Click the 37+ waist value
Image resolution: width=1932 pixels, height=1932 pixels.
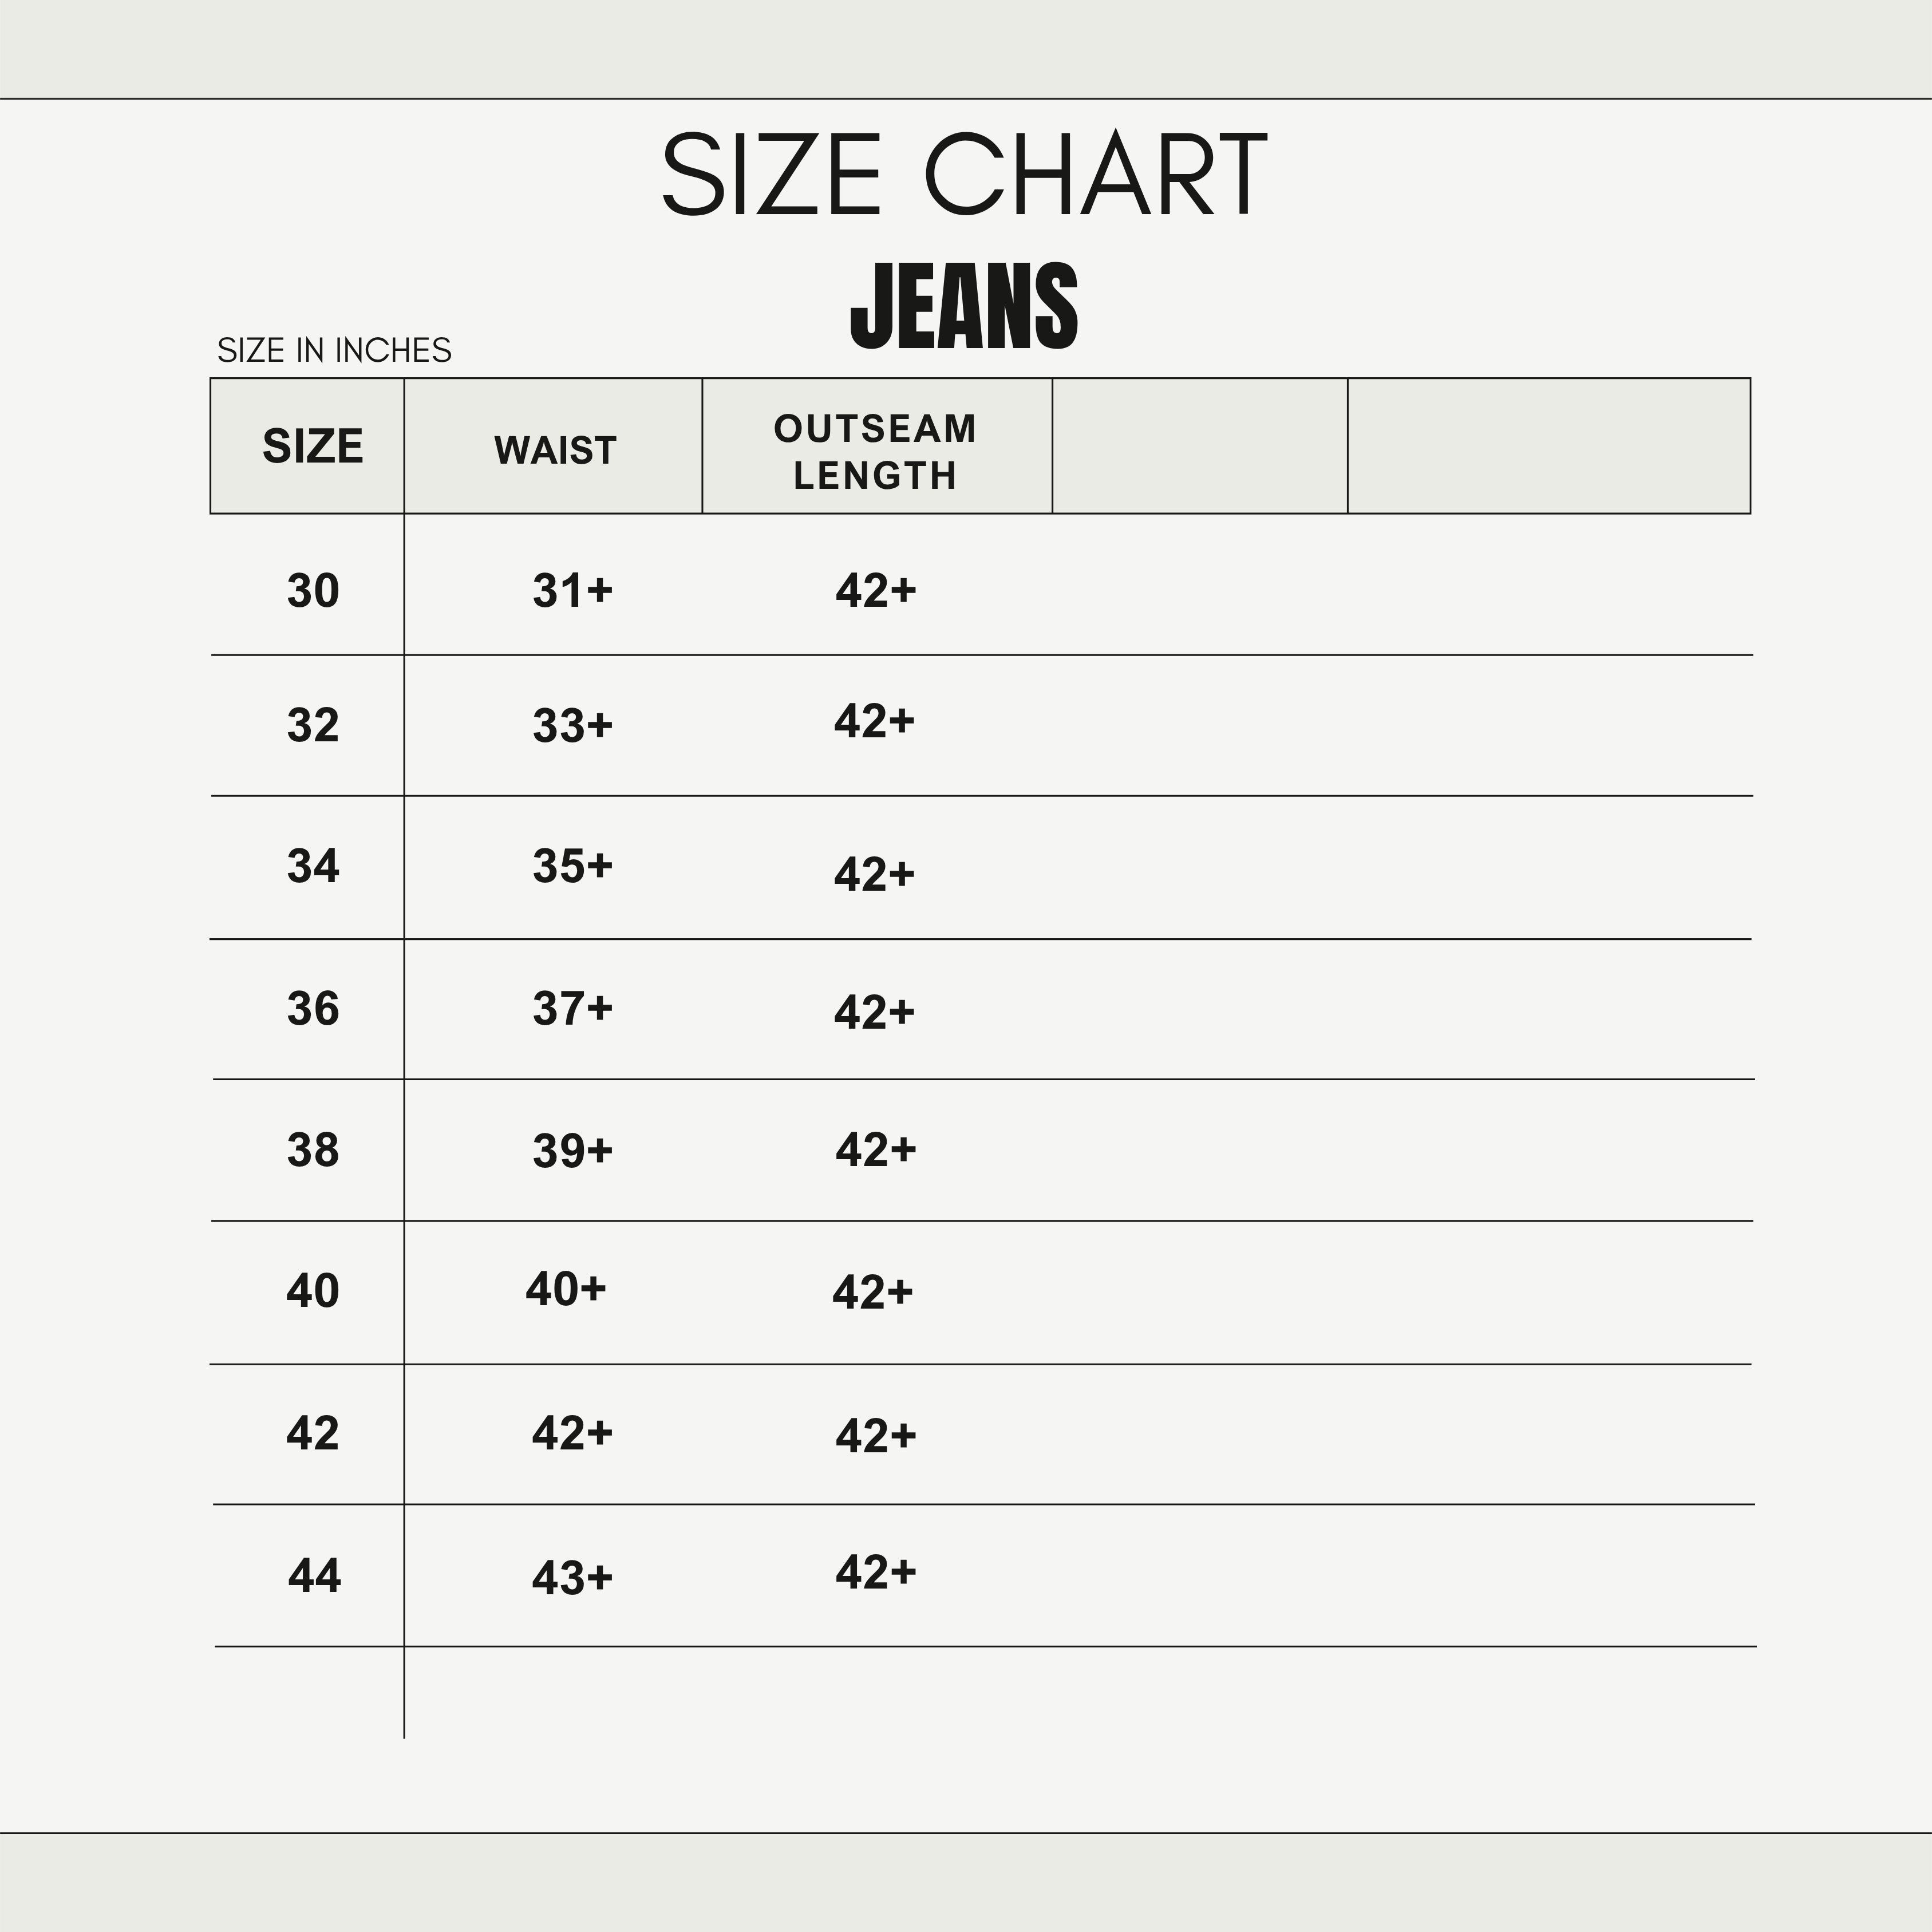(x=572, y=1008)
